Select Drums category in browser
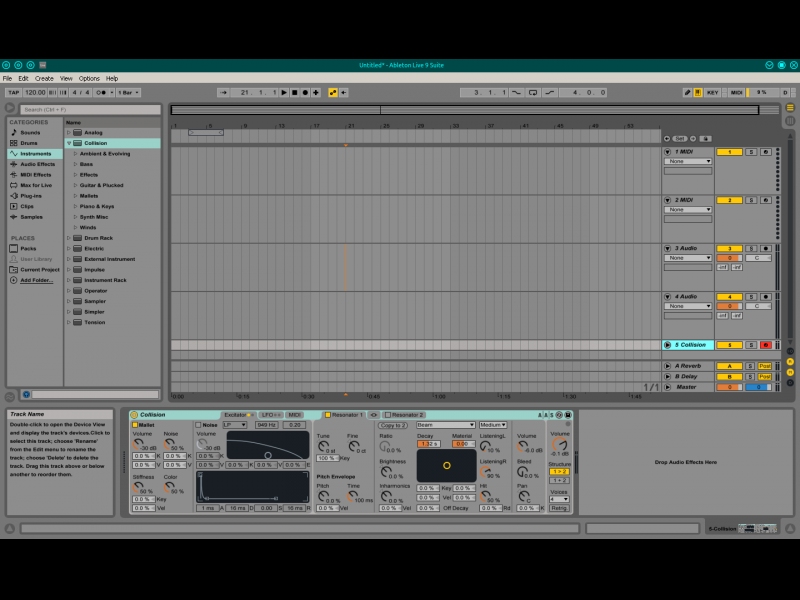Screen dimensions: 800x600 29,143
